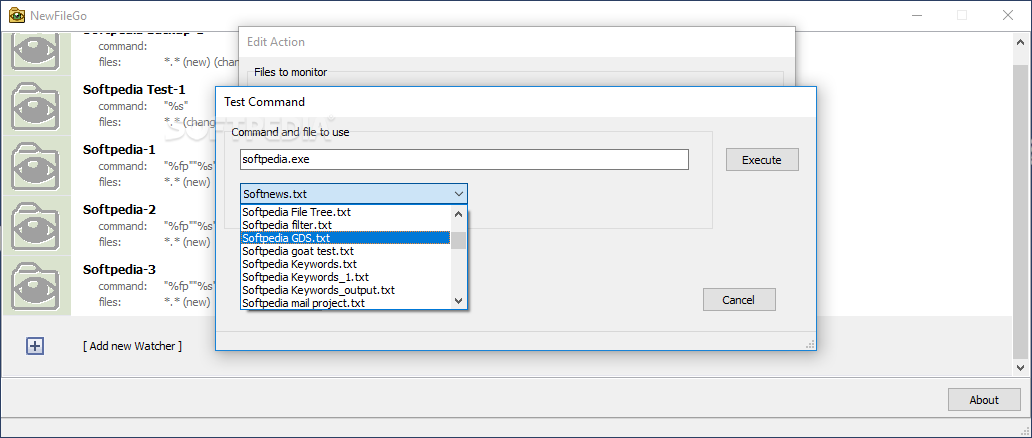Viewport: 1032px width, 438px height.
Task: Click the Softpedia-2 watcher title
Action: tap(119, 209)
